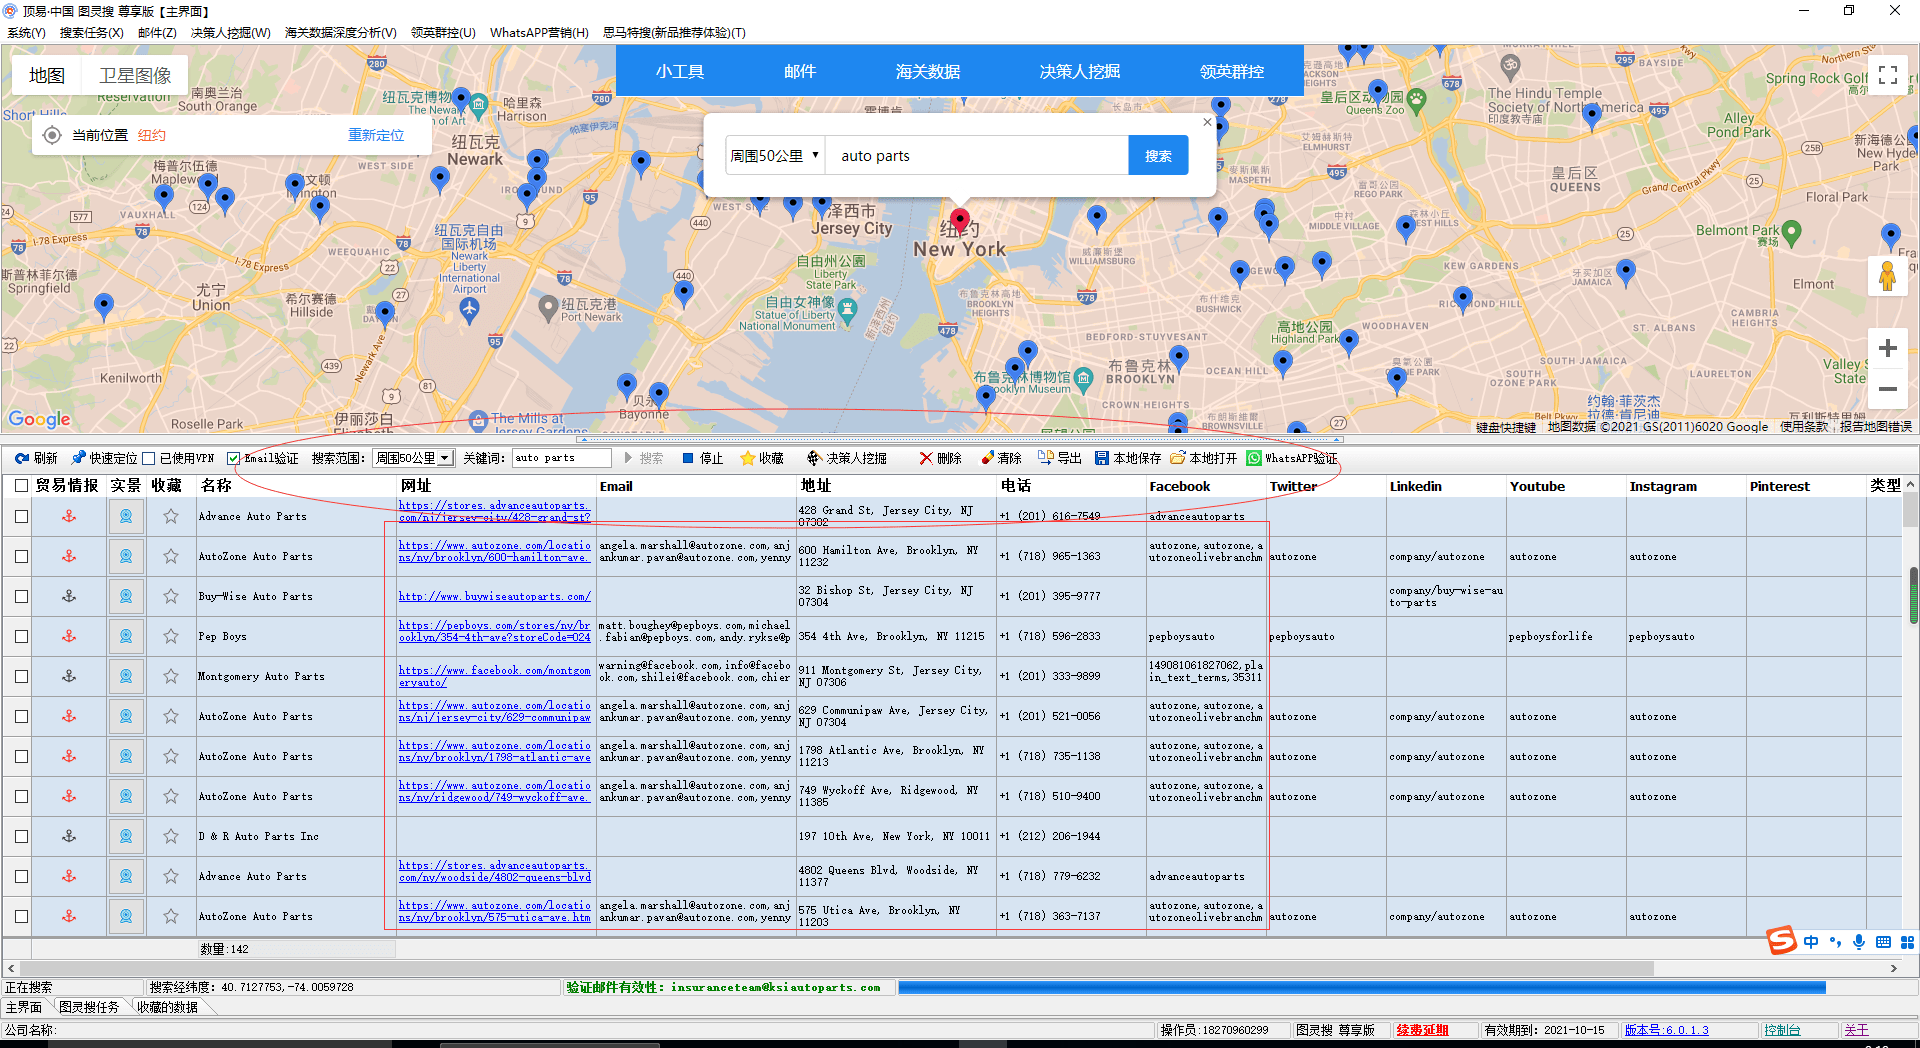Screen dimensions: 1920x1048
Task: Click the blue 搜索 button in map popup
Action: (1158, 156)
